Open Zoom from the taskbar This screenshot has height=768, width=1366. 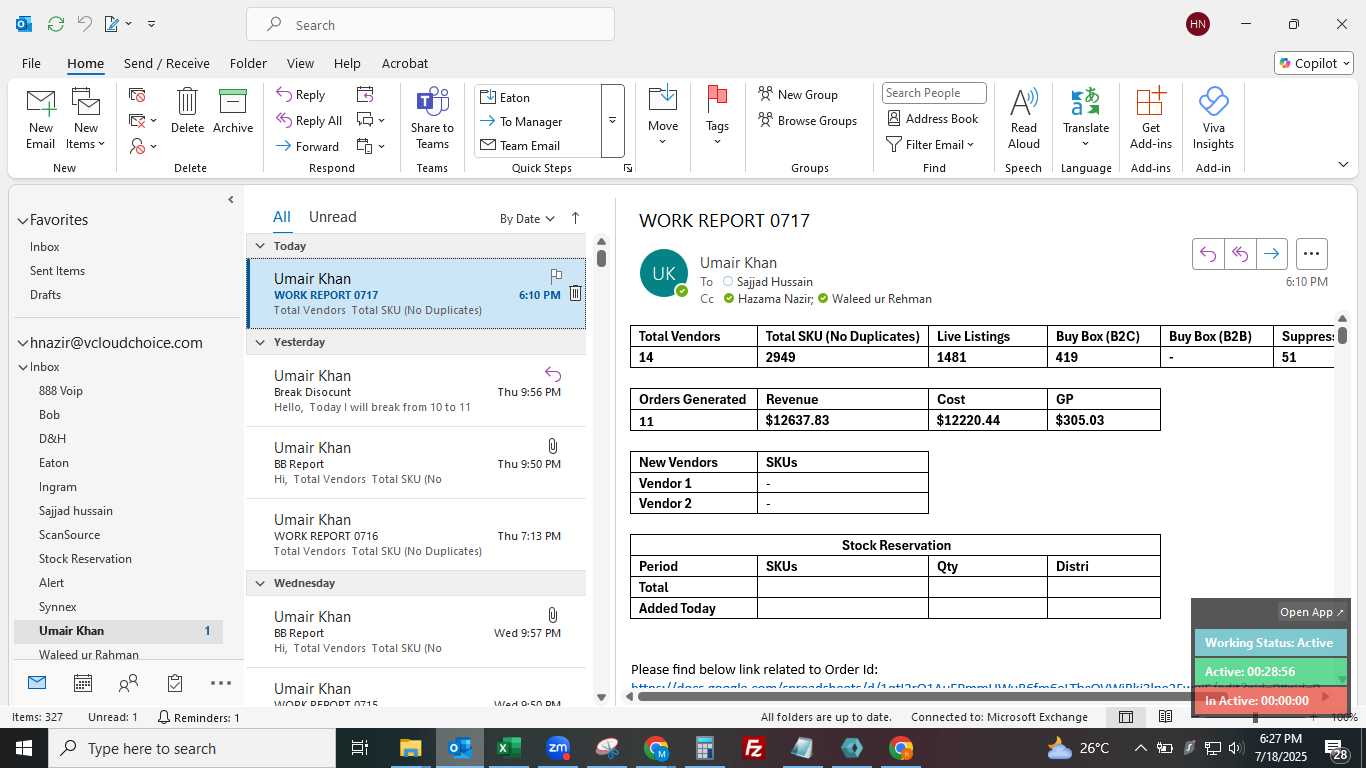pyautogui.click(x=558, y=748)
